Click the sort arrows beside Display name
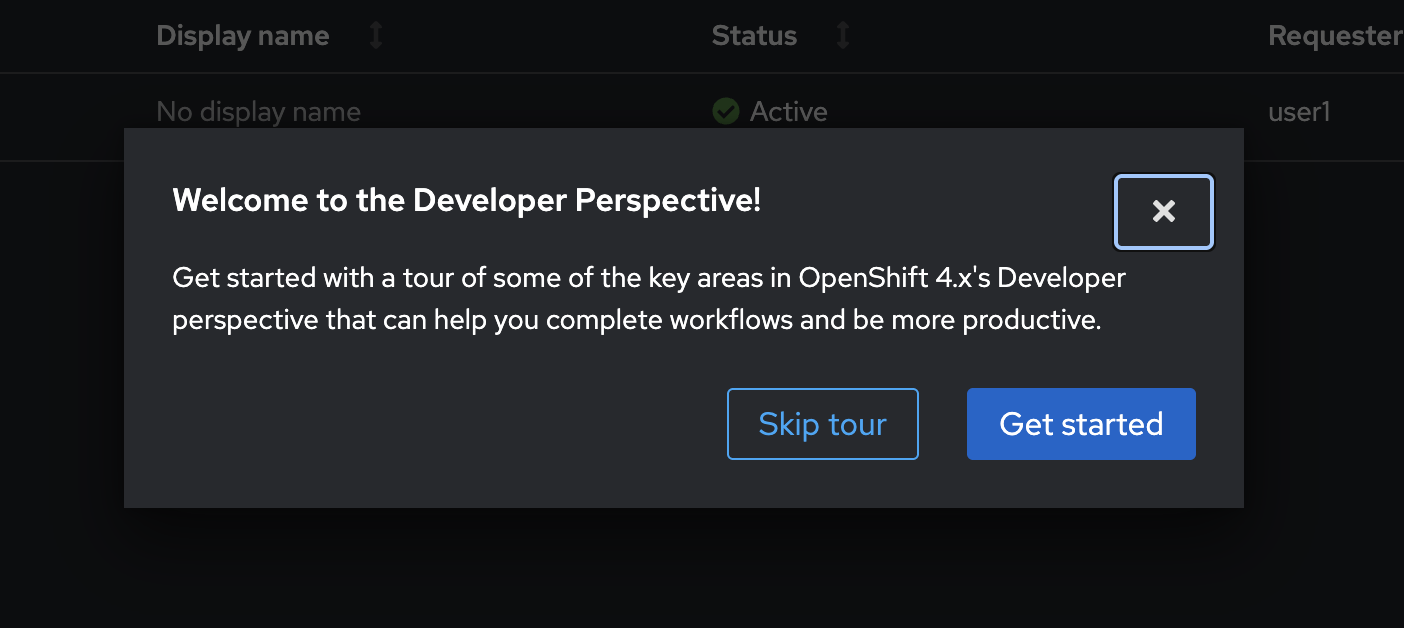This screenshot has height=628, width=1404. point(376,36)
